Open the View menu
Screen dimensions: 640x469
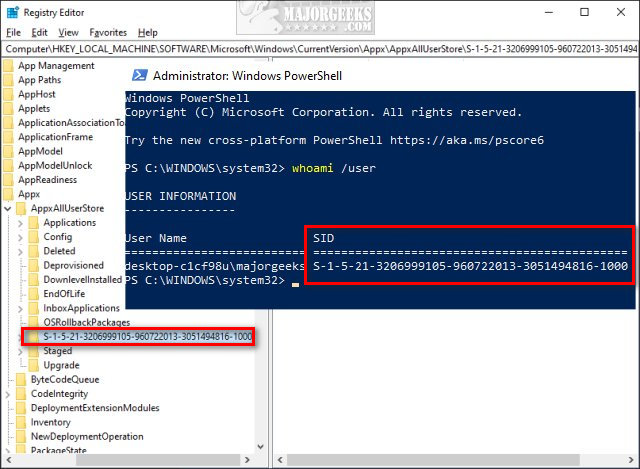point(68,33)
